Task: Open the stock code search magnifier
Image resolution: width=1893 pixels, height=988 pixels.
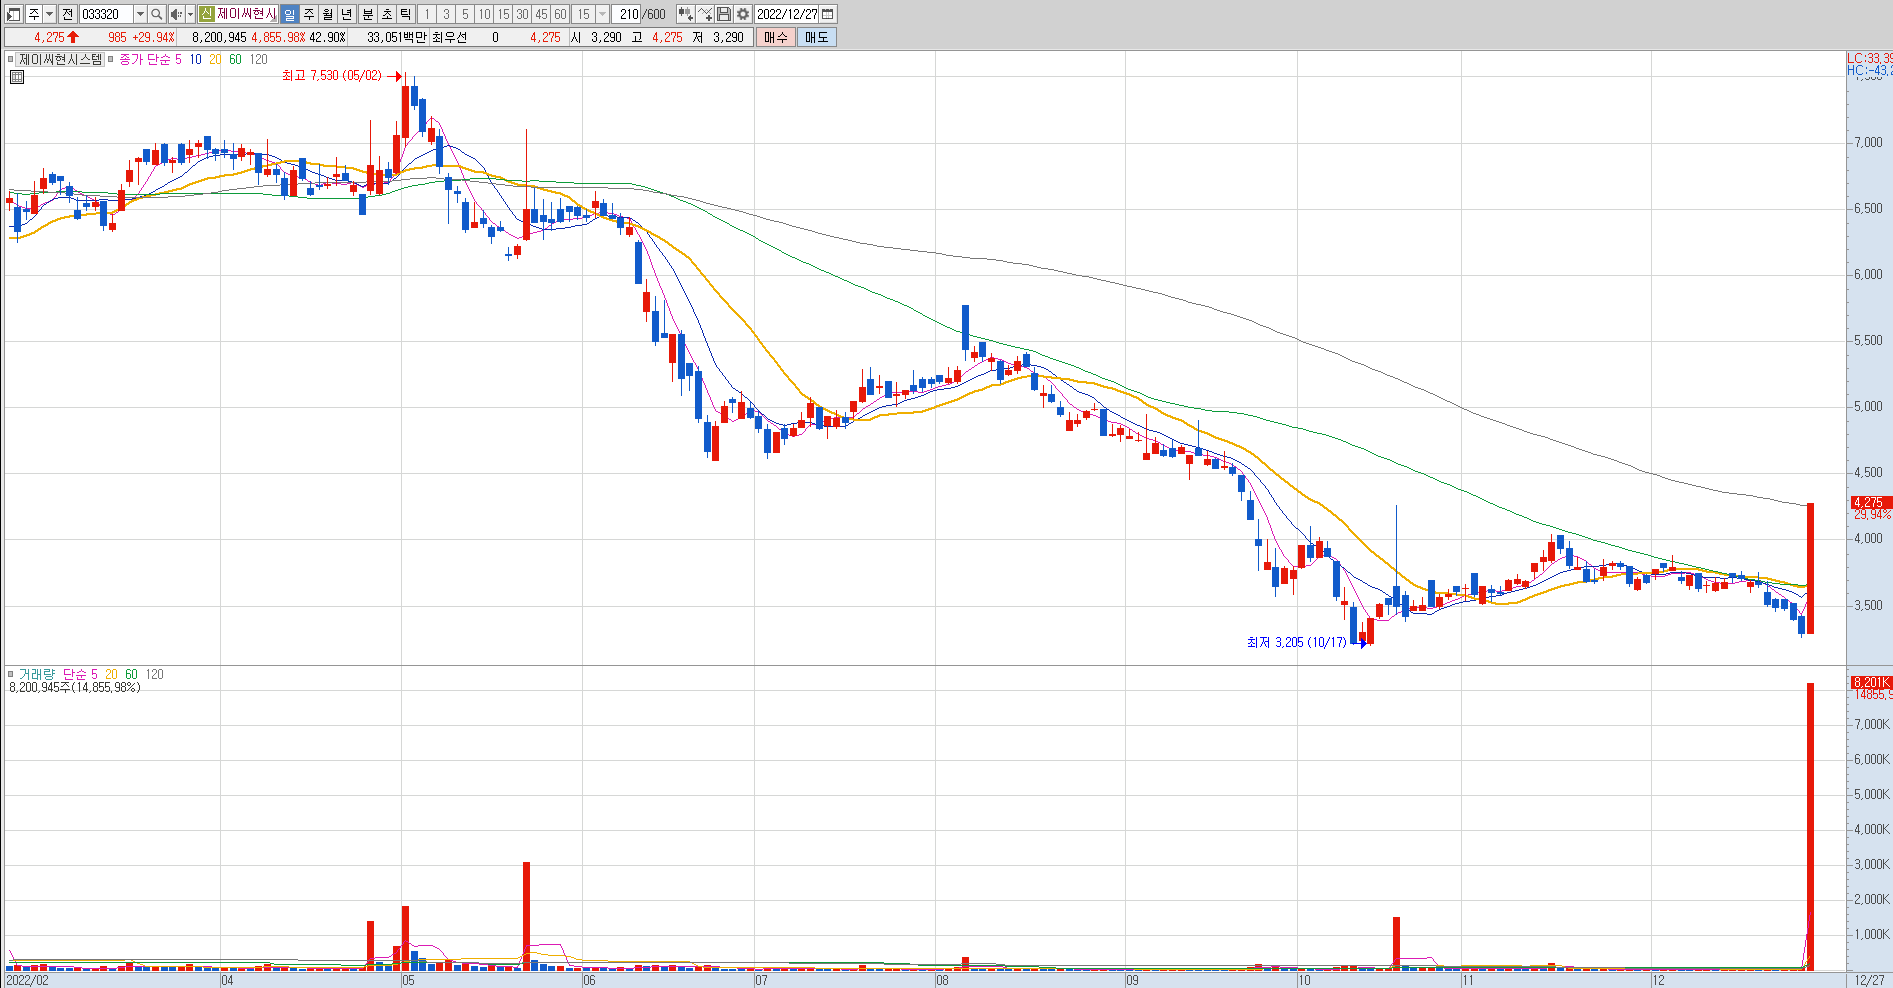Action: [157, 14]
